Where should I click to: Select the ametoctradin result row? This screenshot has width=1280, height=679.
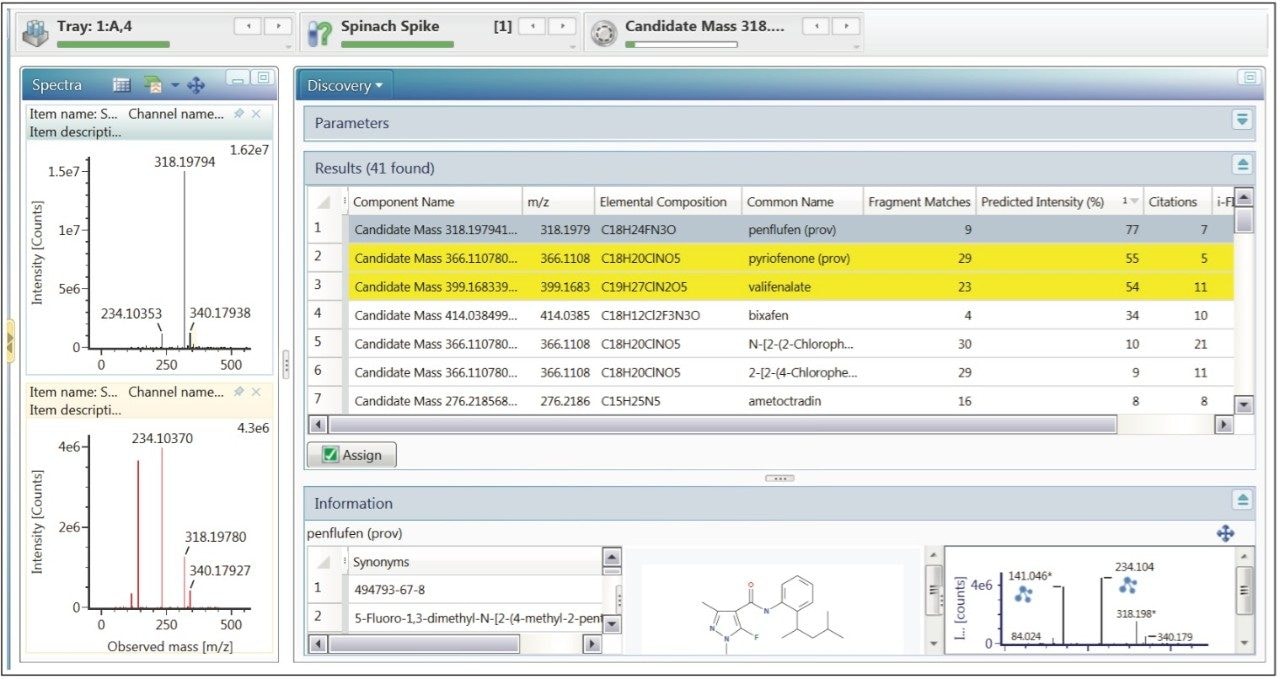(x=770, y=401)
